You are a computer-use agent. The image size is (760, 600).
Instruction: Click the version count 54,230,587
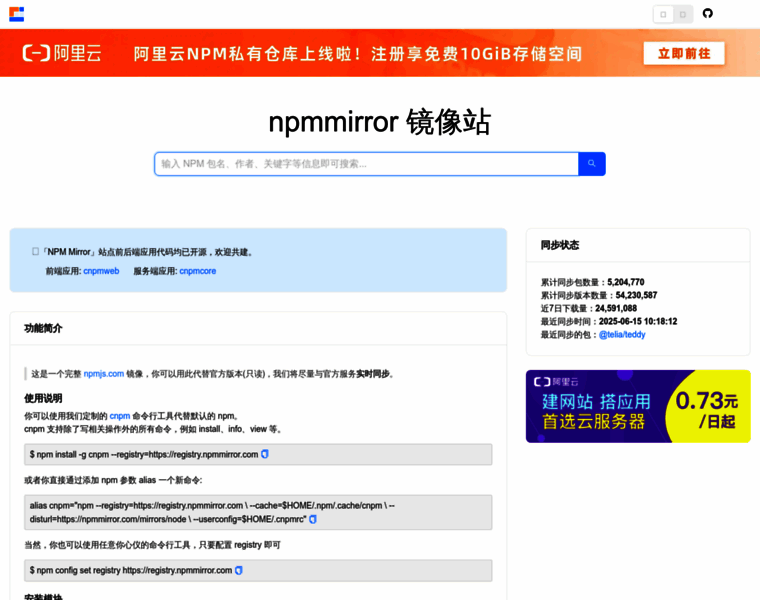(x=636, y=295)
